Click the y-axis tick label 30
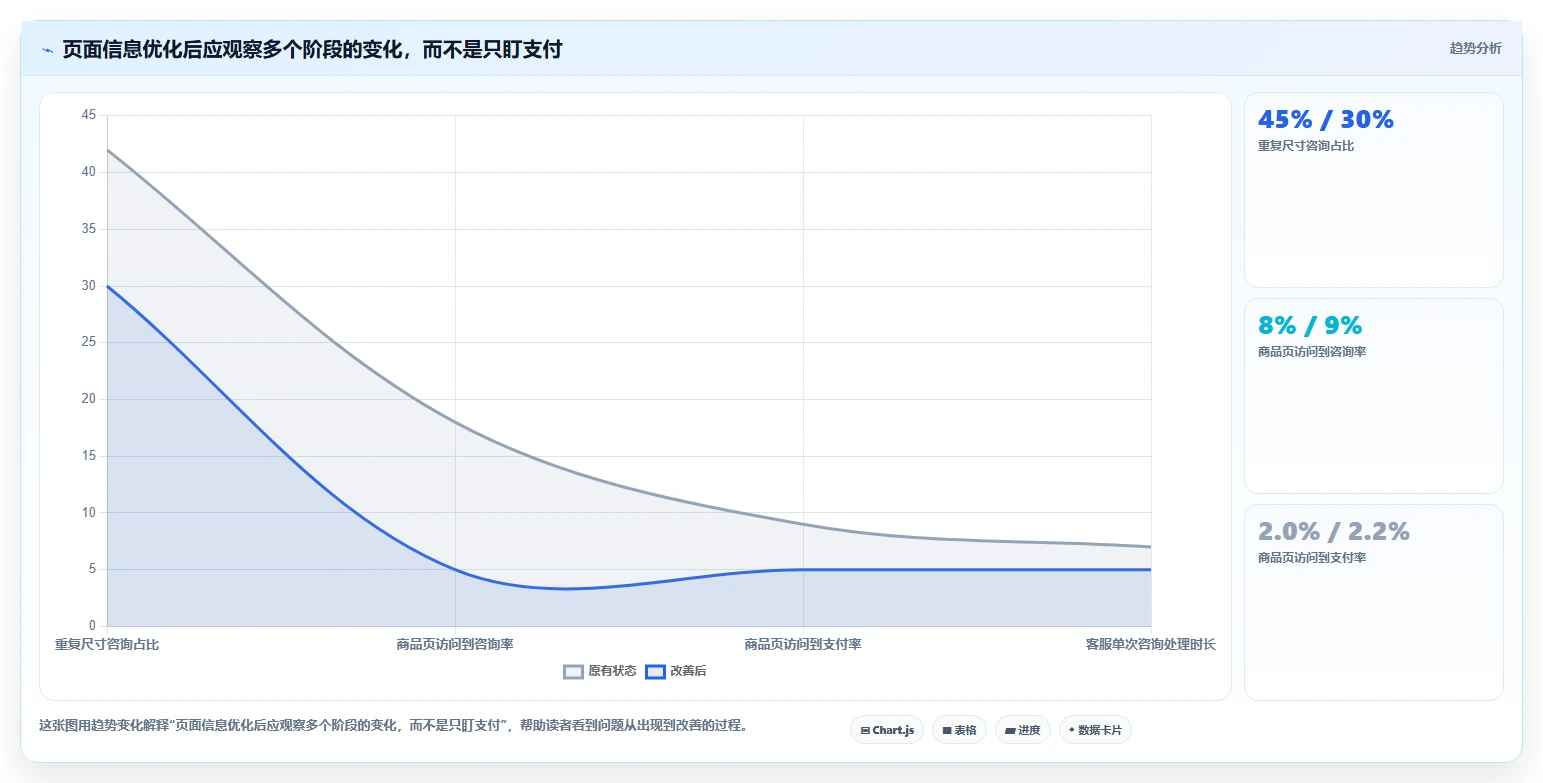Viewport: 1543px width, 783px height. (89, 286)
